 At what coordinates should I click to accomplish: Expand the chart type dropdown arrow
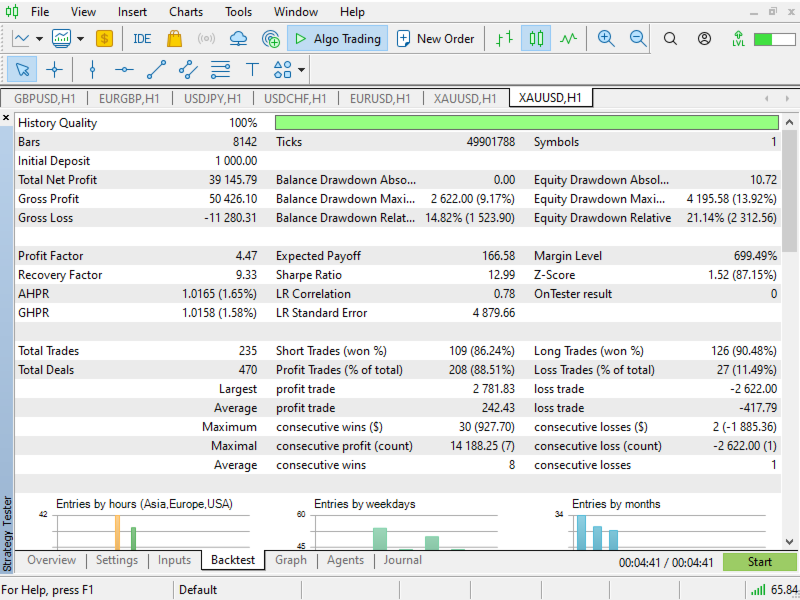point(39,39)
